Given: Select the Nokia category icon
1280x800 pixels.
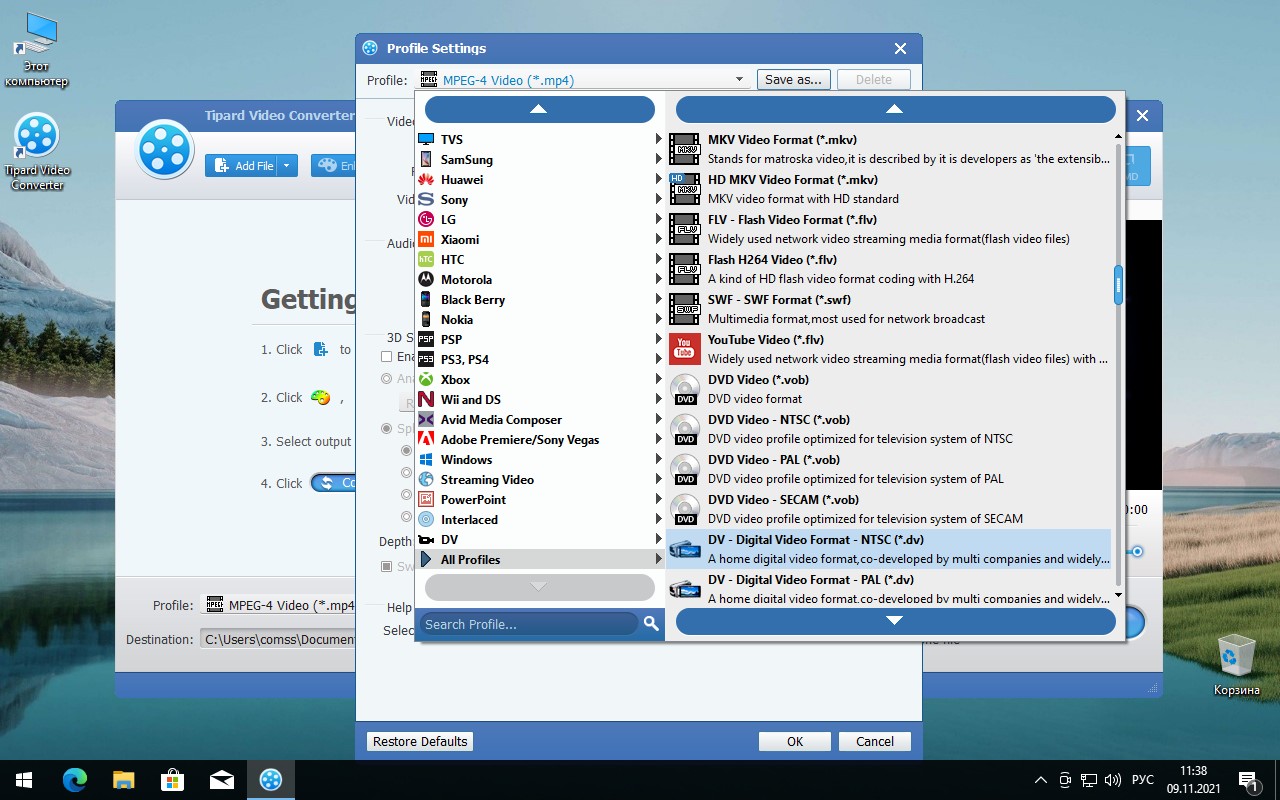Looking at the screenshot, I should click(426, 319).
